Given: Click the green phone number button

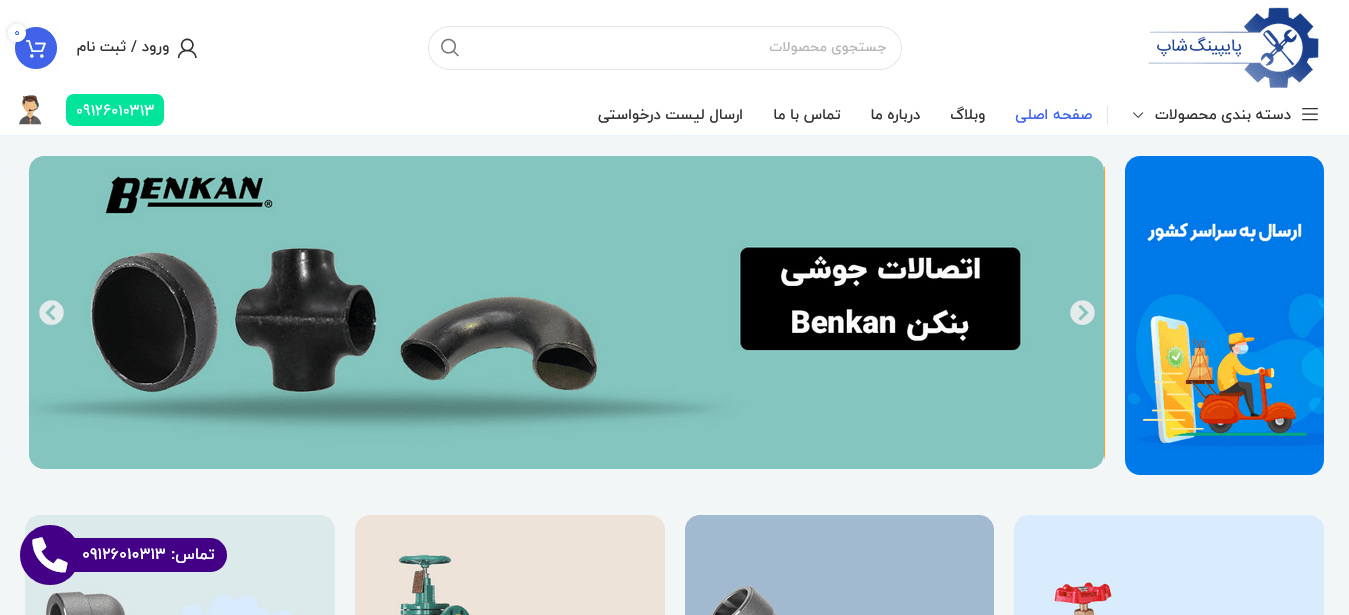Looking at the screenshot, I should (x=115, y=110).
